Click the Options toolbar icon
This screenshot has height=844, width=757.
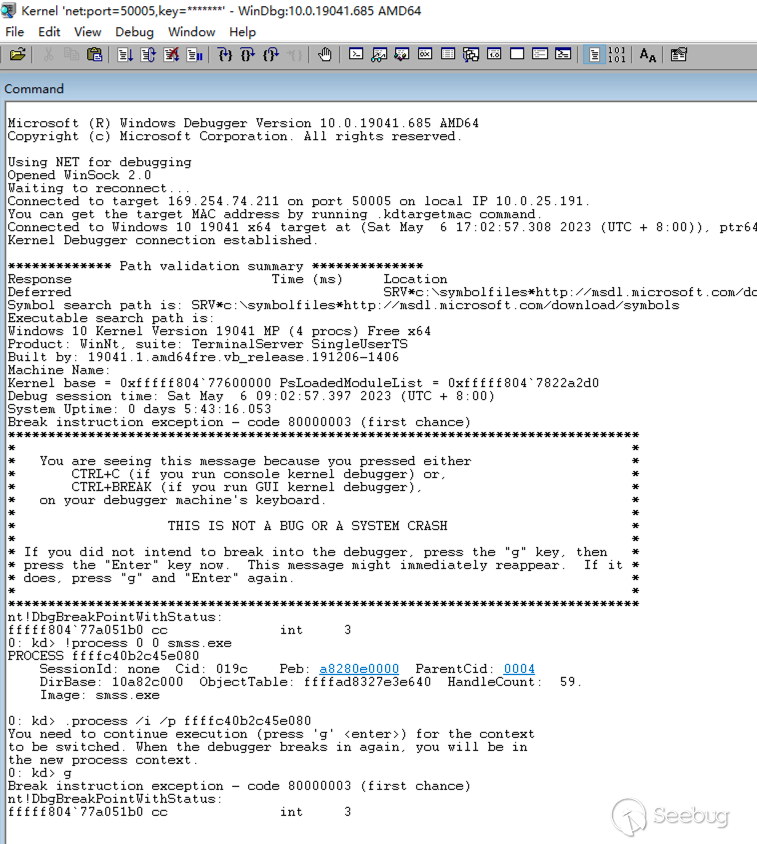pyautogui.click(x=678, y=54)
